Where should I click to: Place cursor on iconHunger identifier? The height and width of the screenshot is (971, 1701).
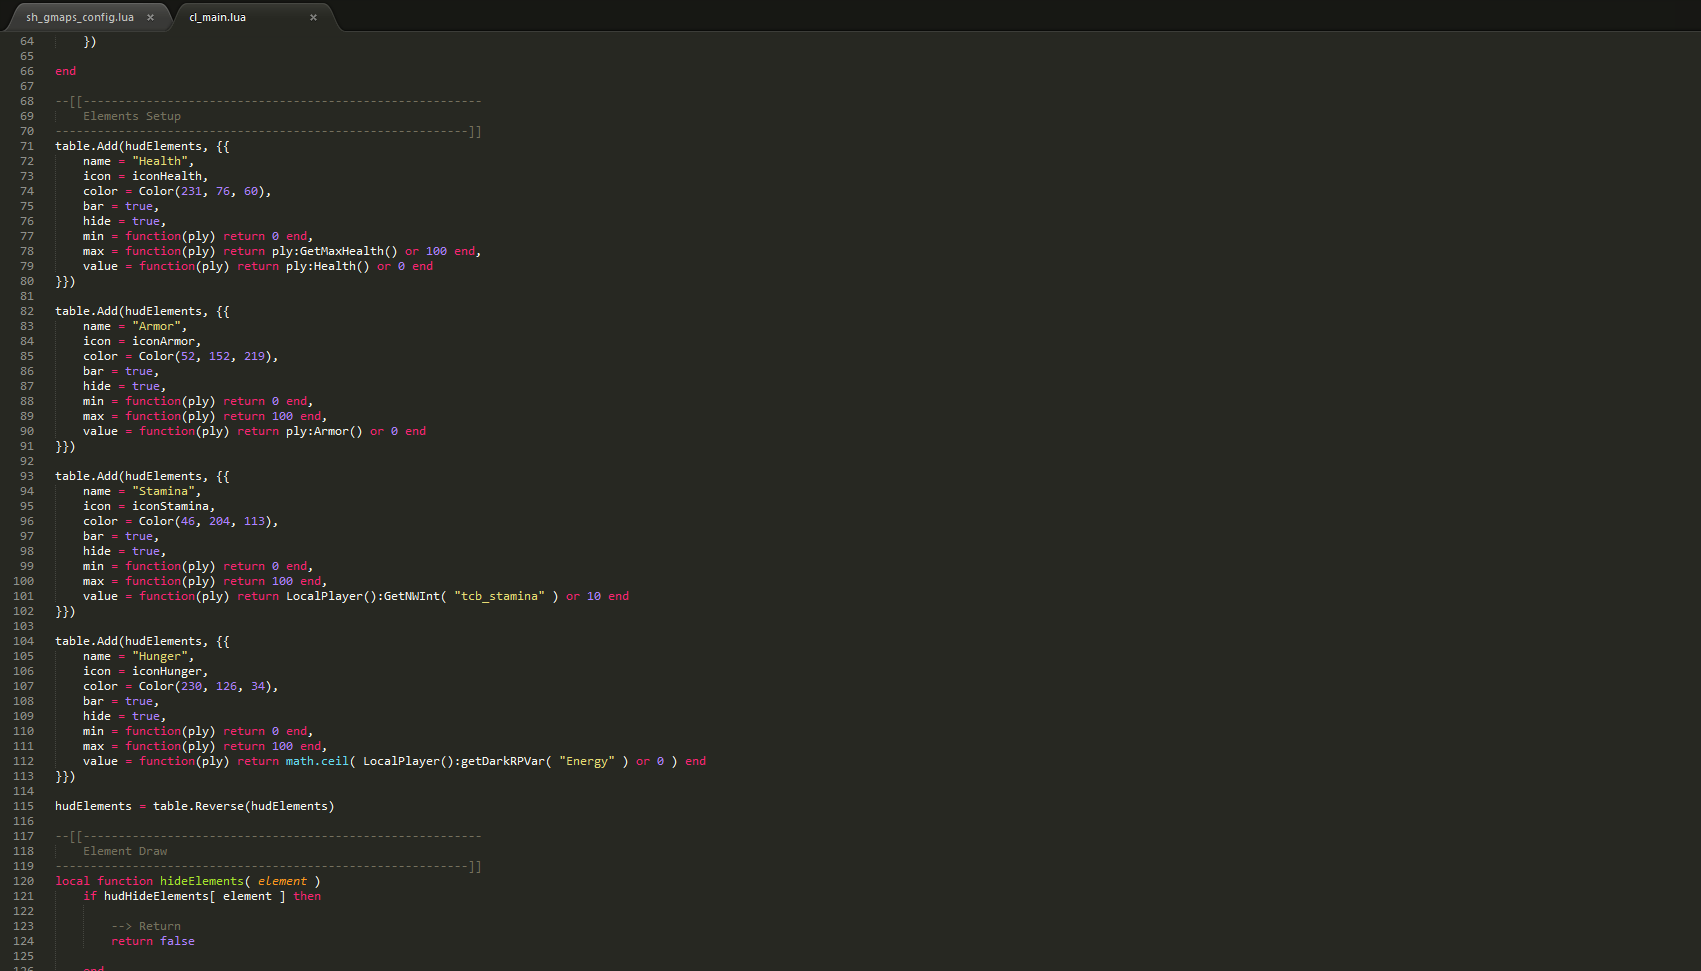[167, 671]
